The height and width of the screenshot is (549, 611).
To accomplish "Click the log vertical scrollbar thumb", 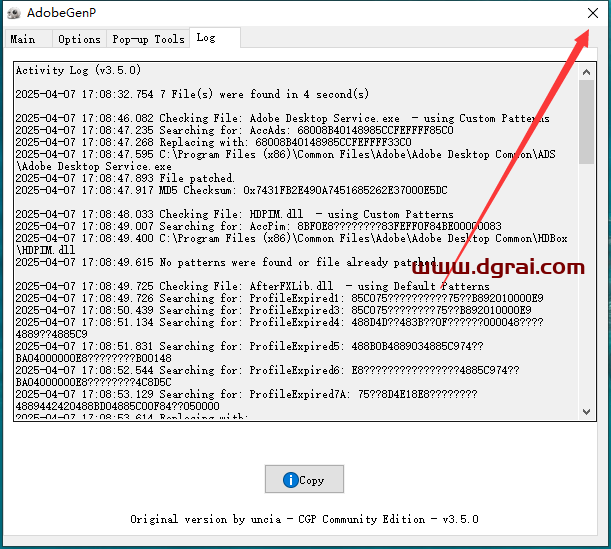I will pos(586,122).
